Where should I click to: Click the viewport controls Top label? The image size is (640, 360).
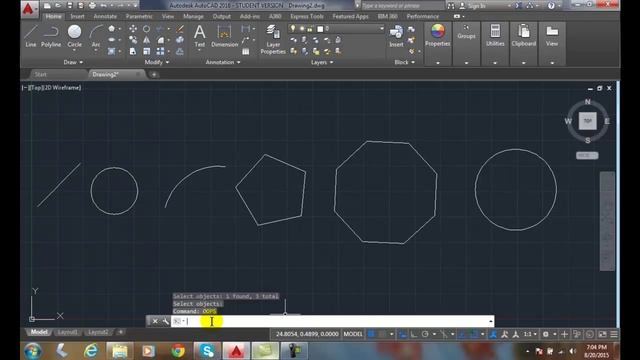35,87
